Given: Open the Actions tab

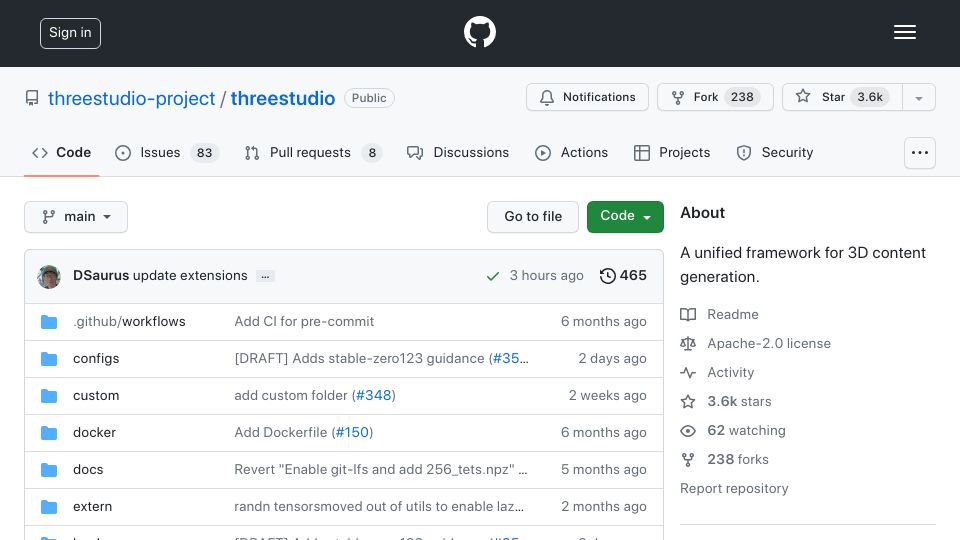Looking at the screenshot, I should [x=571, y=152].
